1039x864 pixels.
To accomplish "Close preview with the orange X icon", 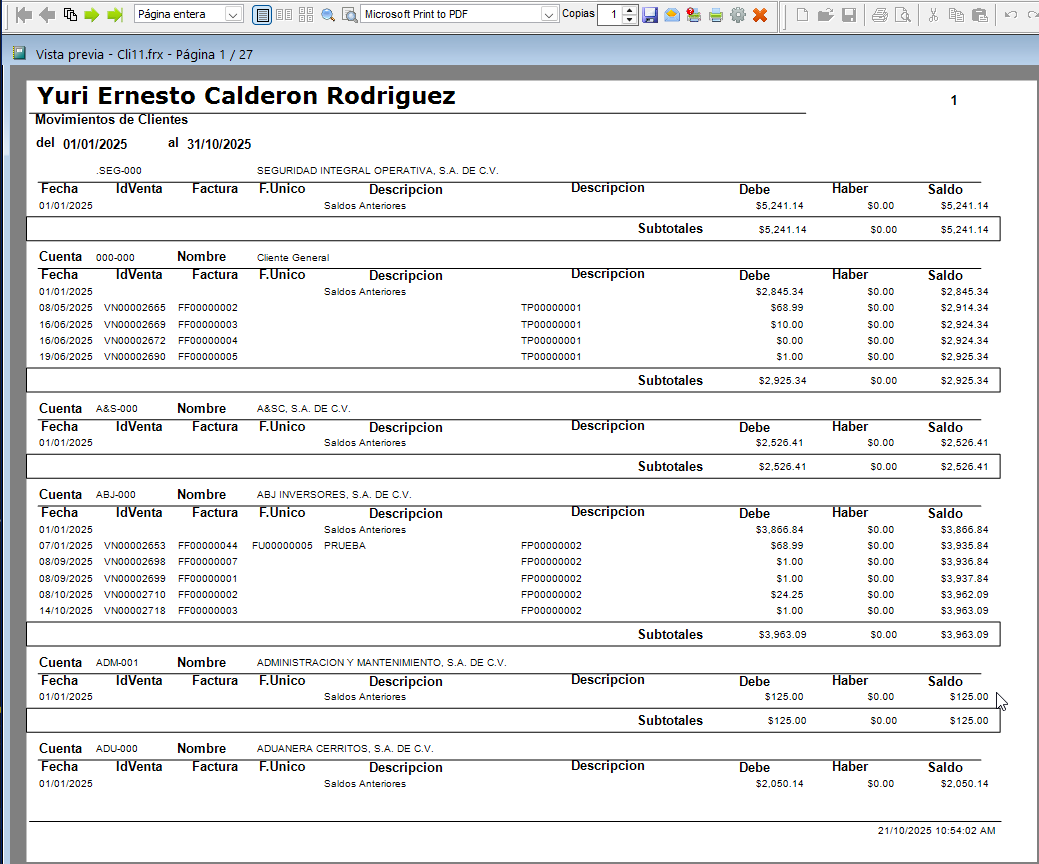I will pyautogui.click(x=760, y=15).
